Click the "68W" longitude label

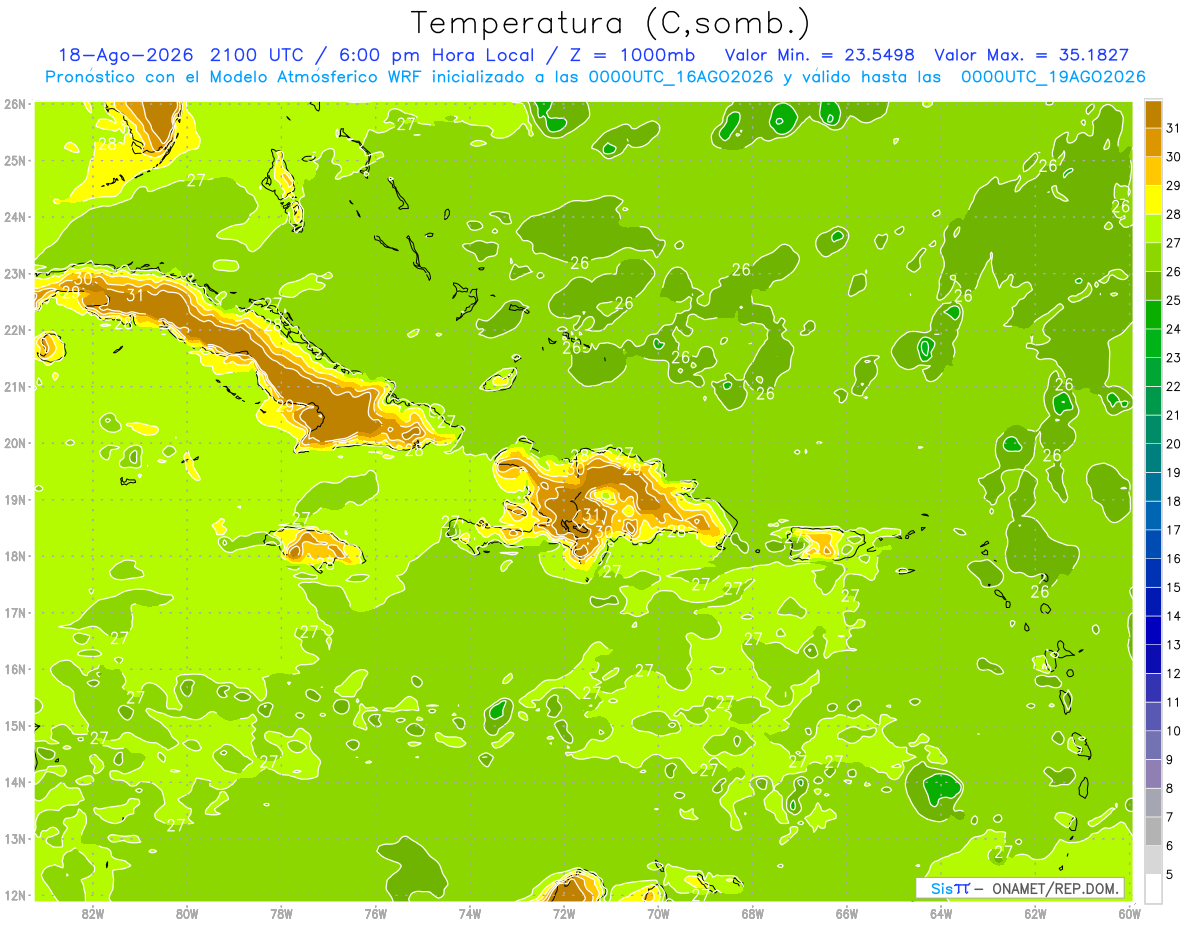pos(753,913)
